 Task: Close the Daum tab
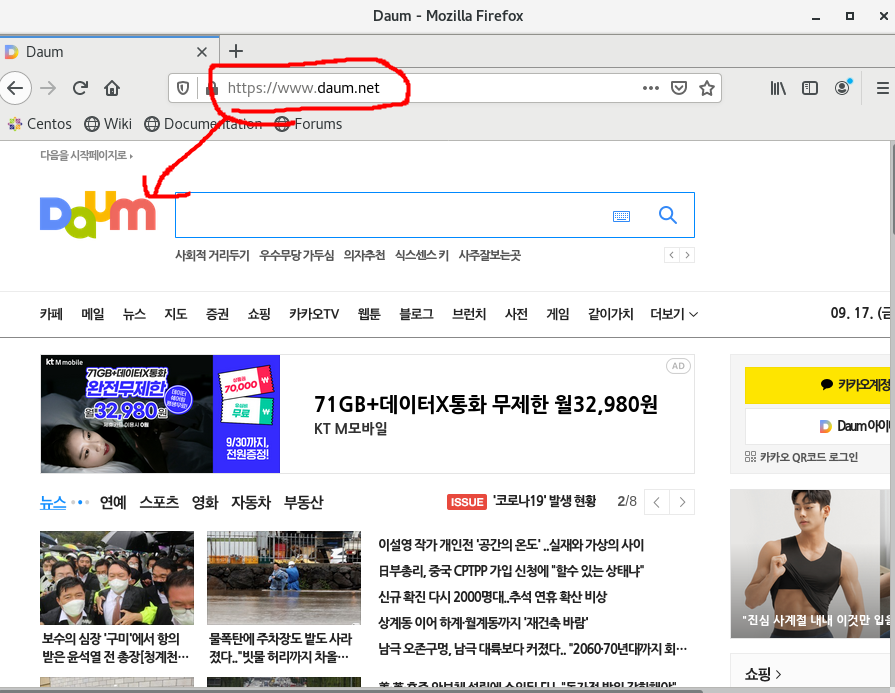tap(201, 52)
